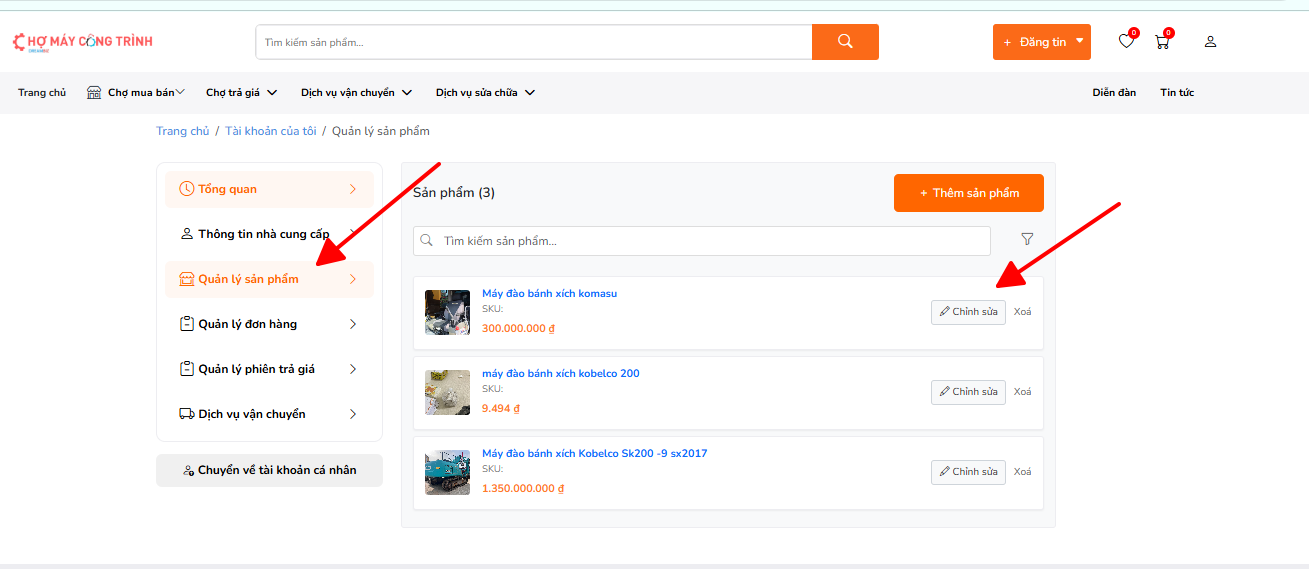Expand the Chợ trả giá dropdown
1309x569 pixels.
coord(241,93)
